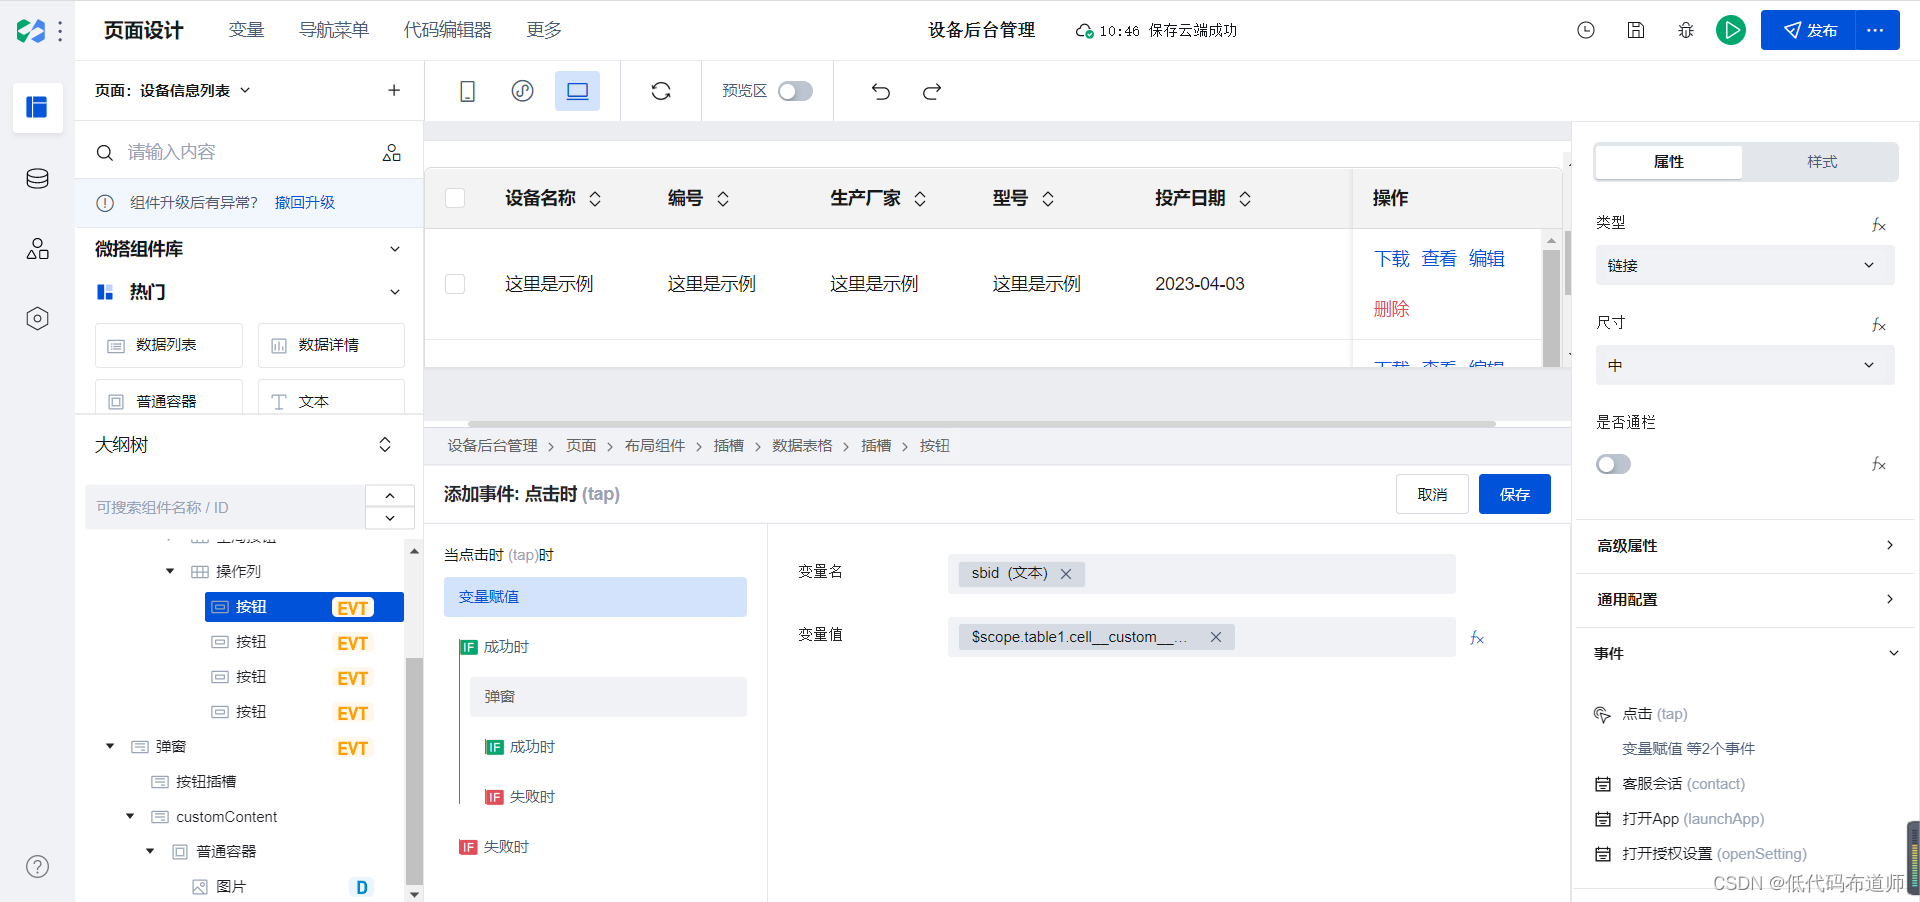Open the 代码编辑器 menu

click(x=448, y=30)
